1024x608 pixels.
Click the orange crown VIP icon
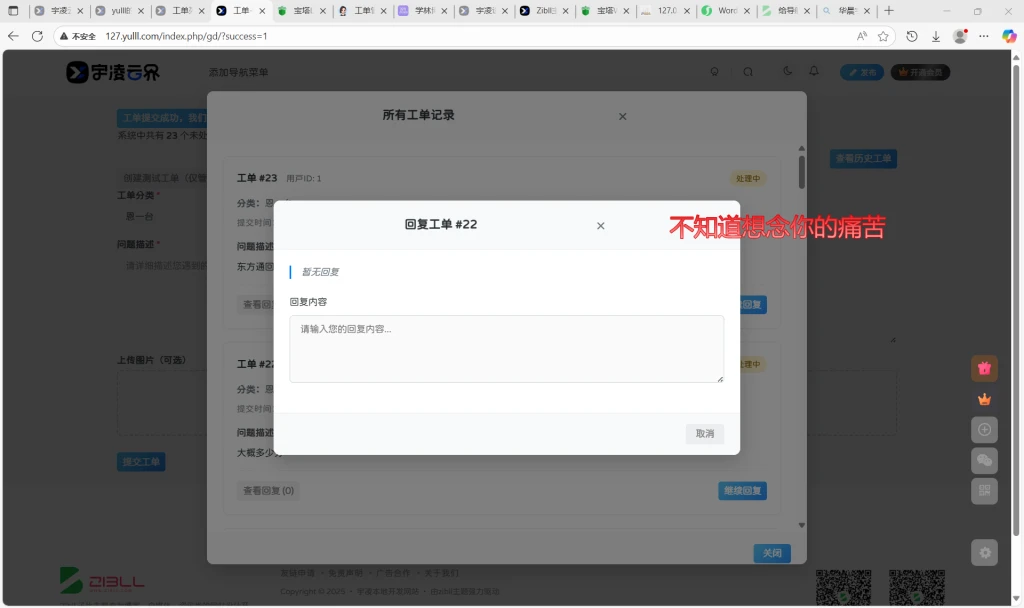tap(984, 398)
